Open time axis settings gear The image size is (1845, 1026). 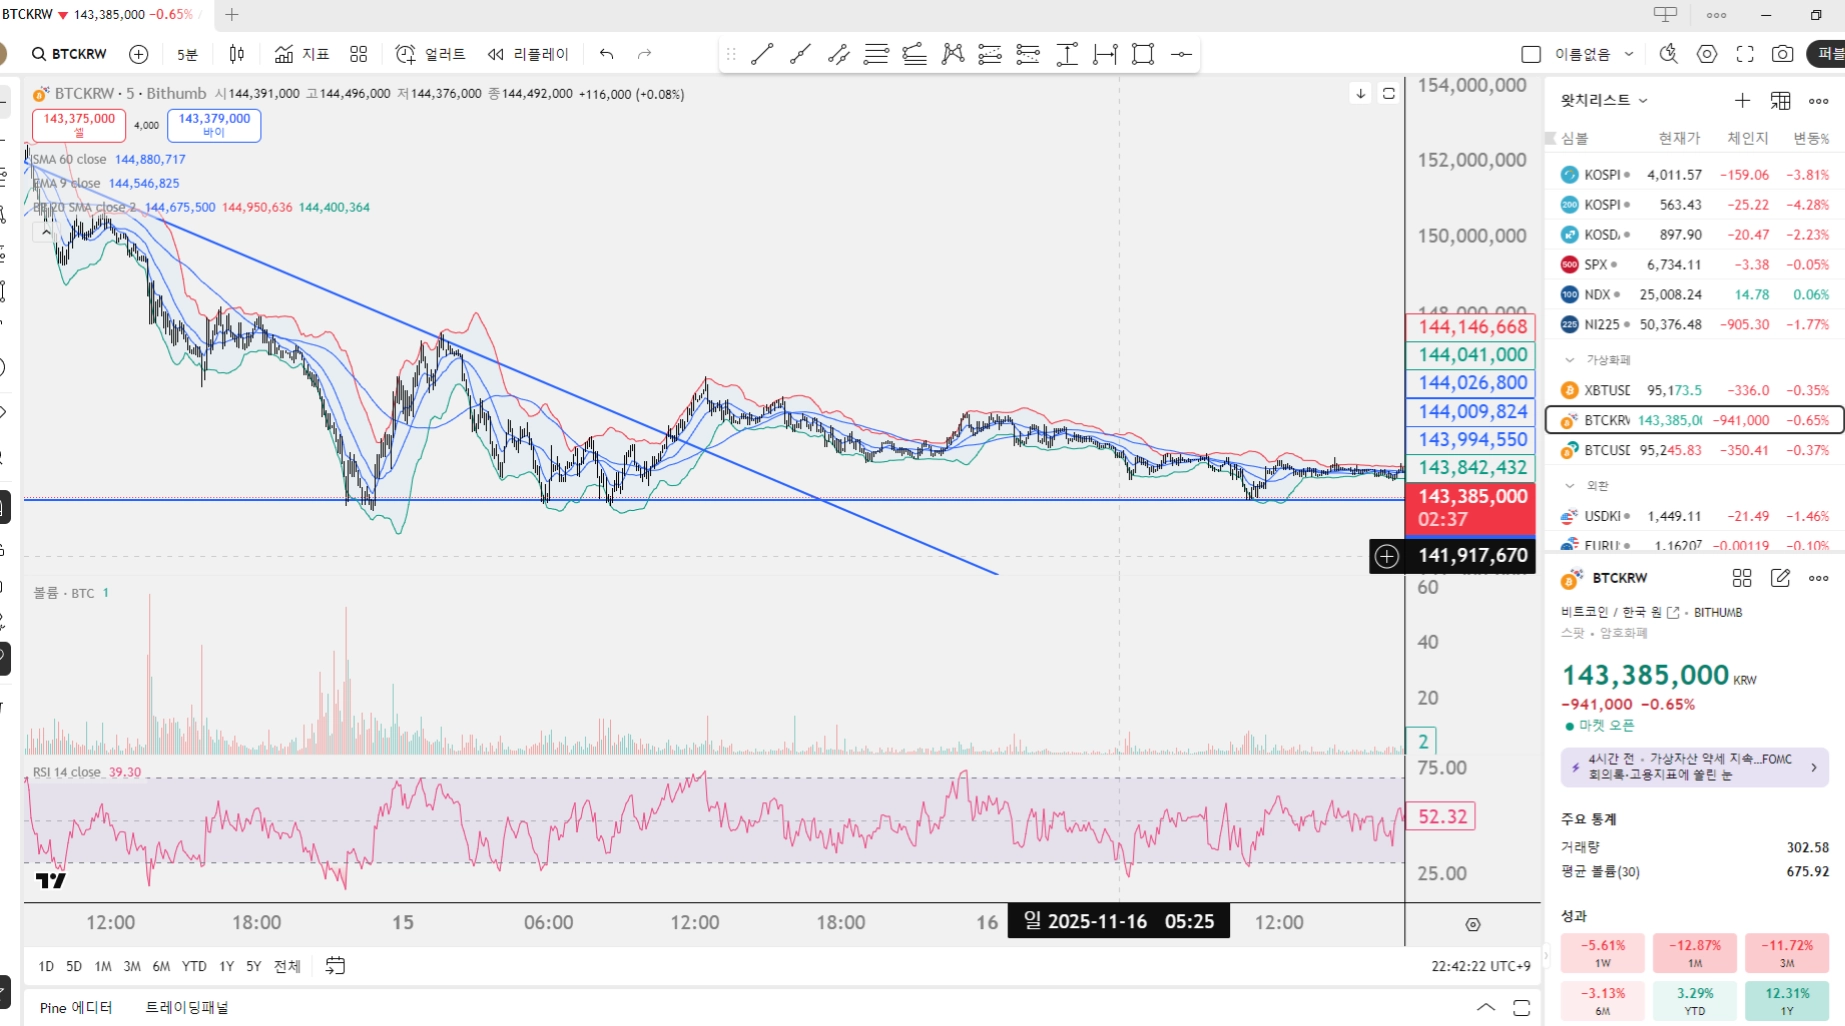point(1473,925)
